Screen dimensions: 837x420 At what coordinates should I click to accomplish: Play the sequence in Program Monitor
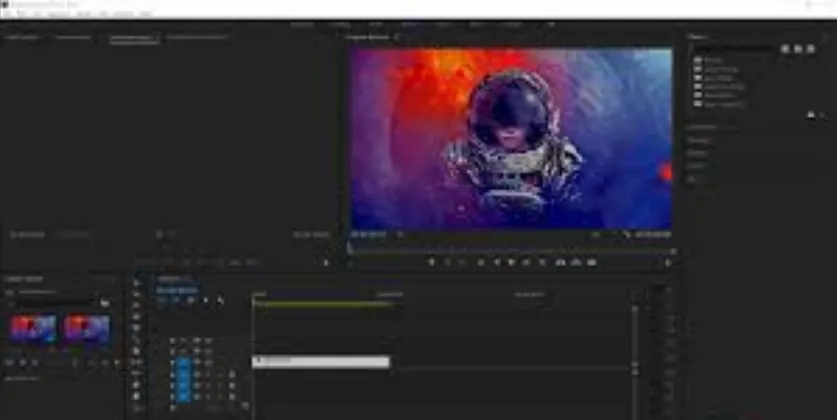pos(511,262)
